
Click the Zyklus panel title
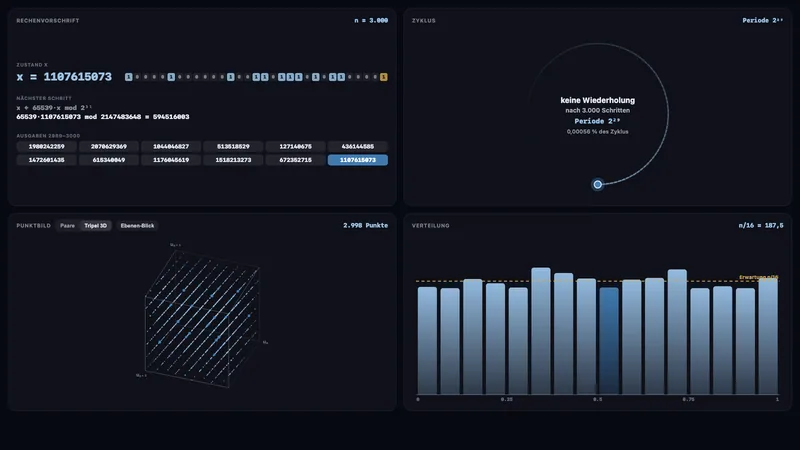coord(423,21)
